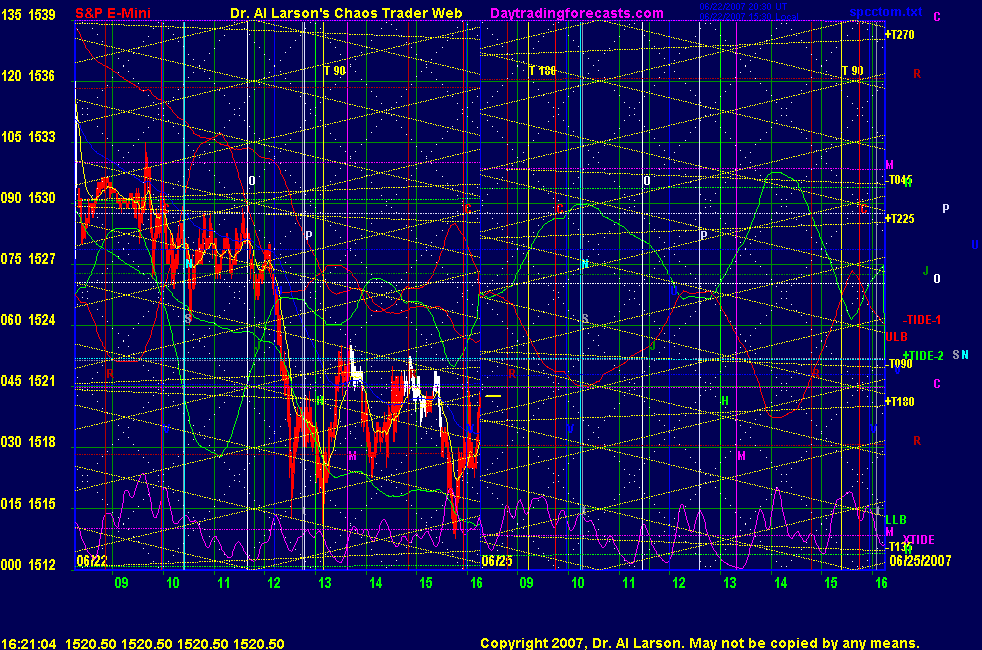Viewport: 982px width, 650px height.
Task: Pick the "075 1527" axis value
Action: click(x=28, y=259)
